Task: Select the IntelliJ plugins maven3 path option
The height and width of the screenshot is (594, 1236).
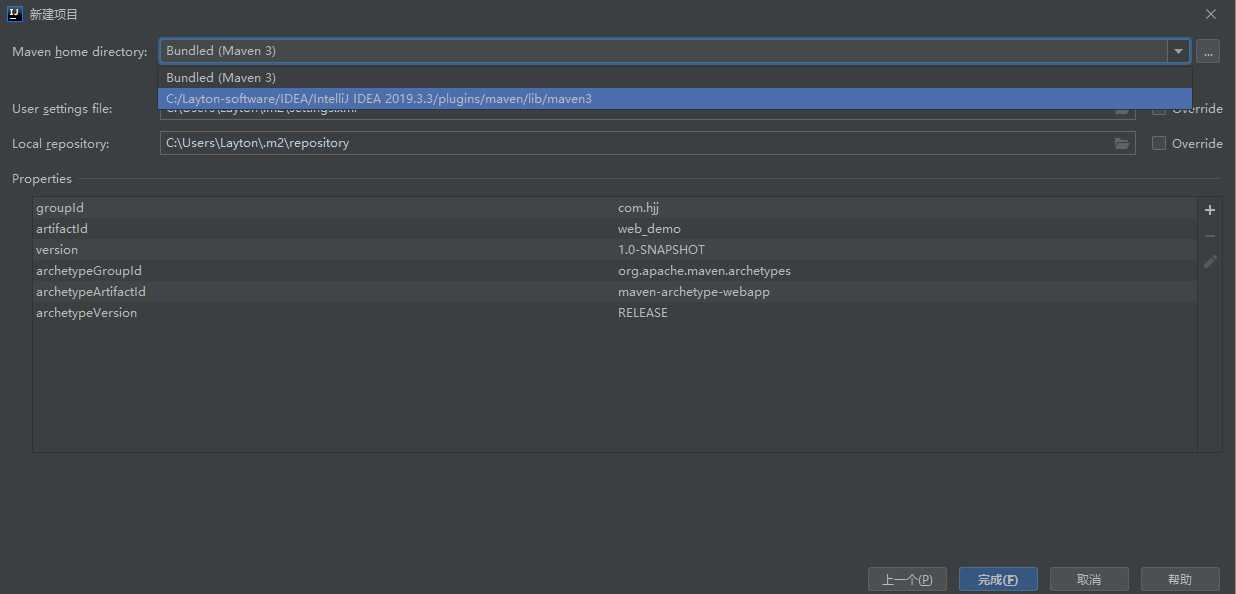Action: [x=675, y=98]
